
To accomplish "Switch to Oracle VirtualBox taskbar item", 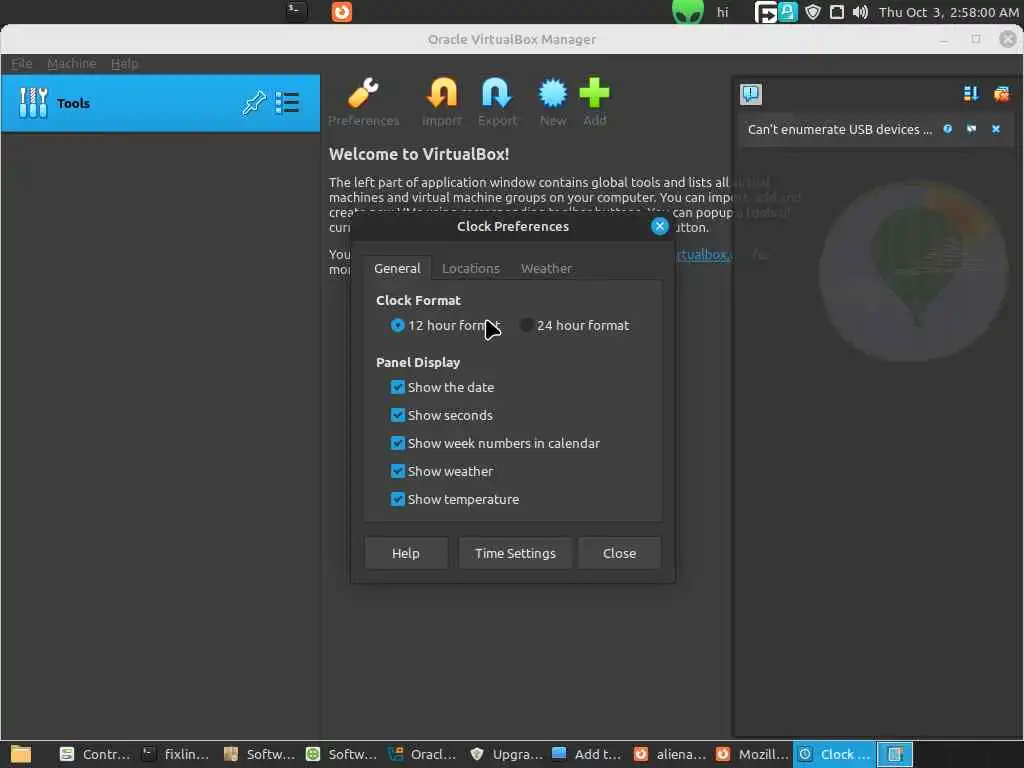I will (x=423, y=754).
